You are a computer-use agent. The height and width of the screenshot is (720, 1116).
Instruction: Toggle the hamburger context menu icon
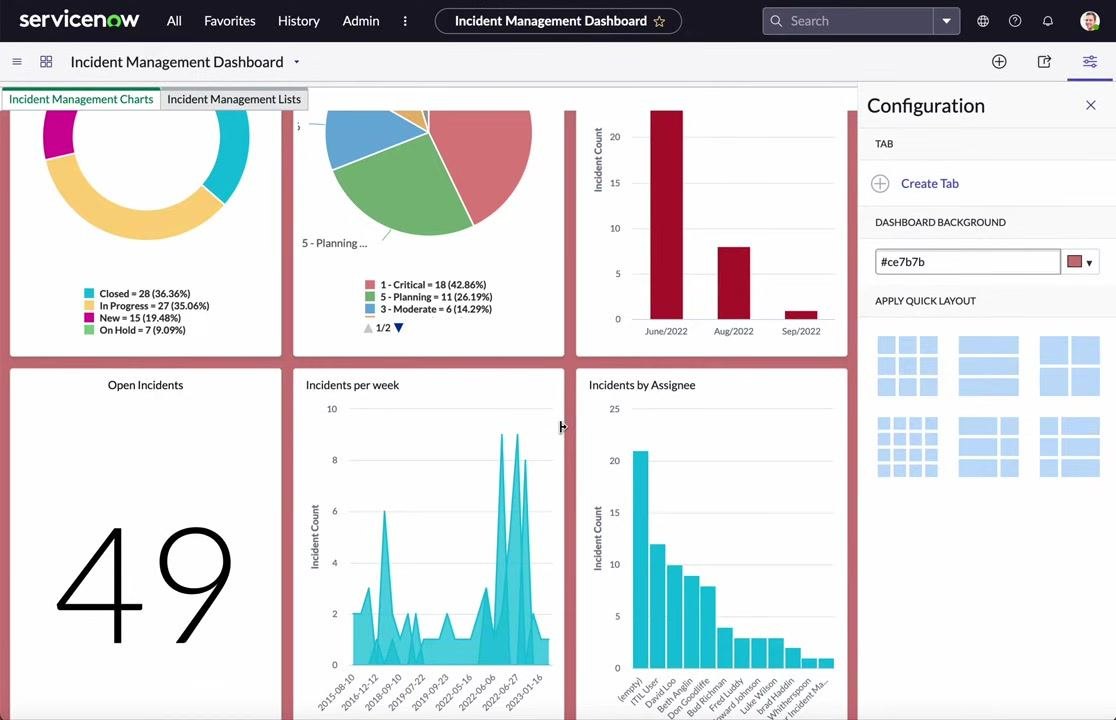[x=17, y=62]
